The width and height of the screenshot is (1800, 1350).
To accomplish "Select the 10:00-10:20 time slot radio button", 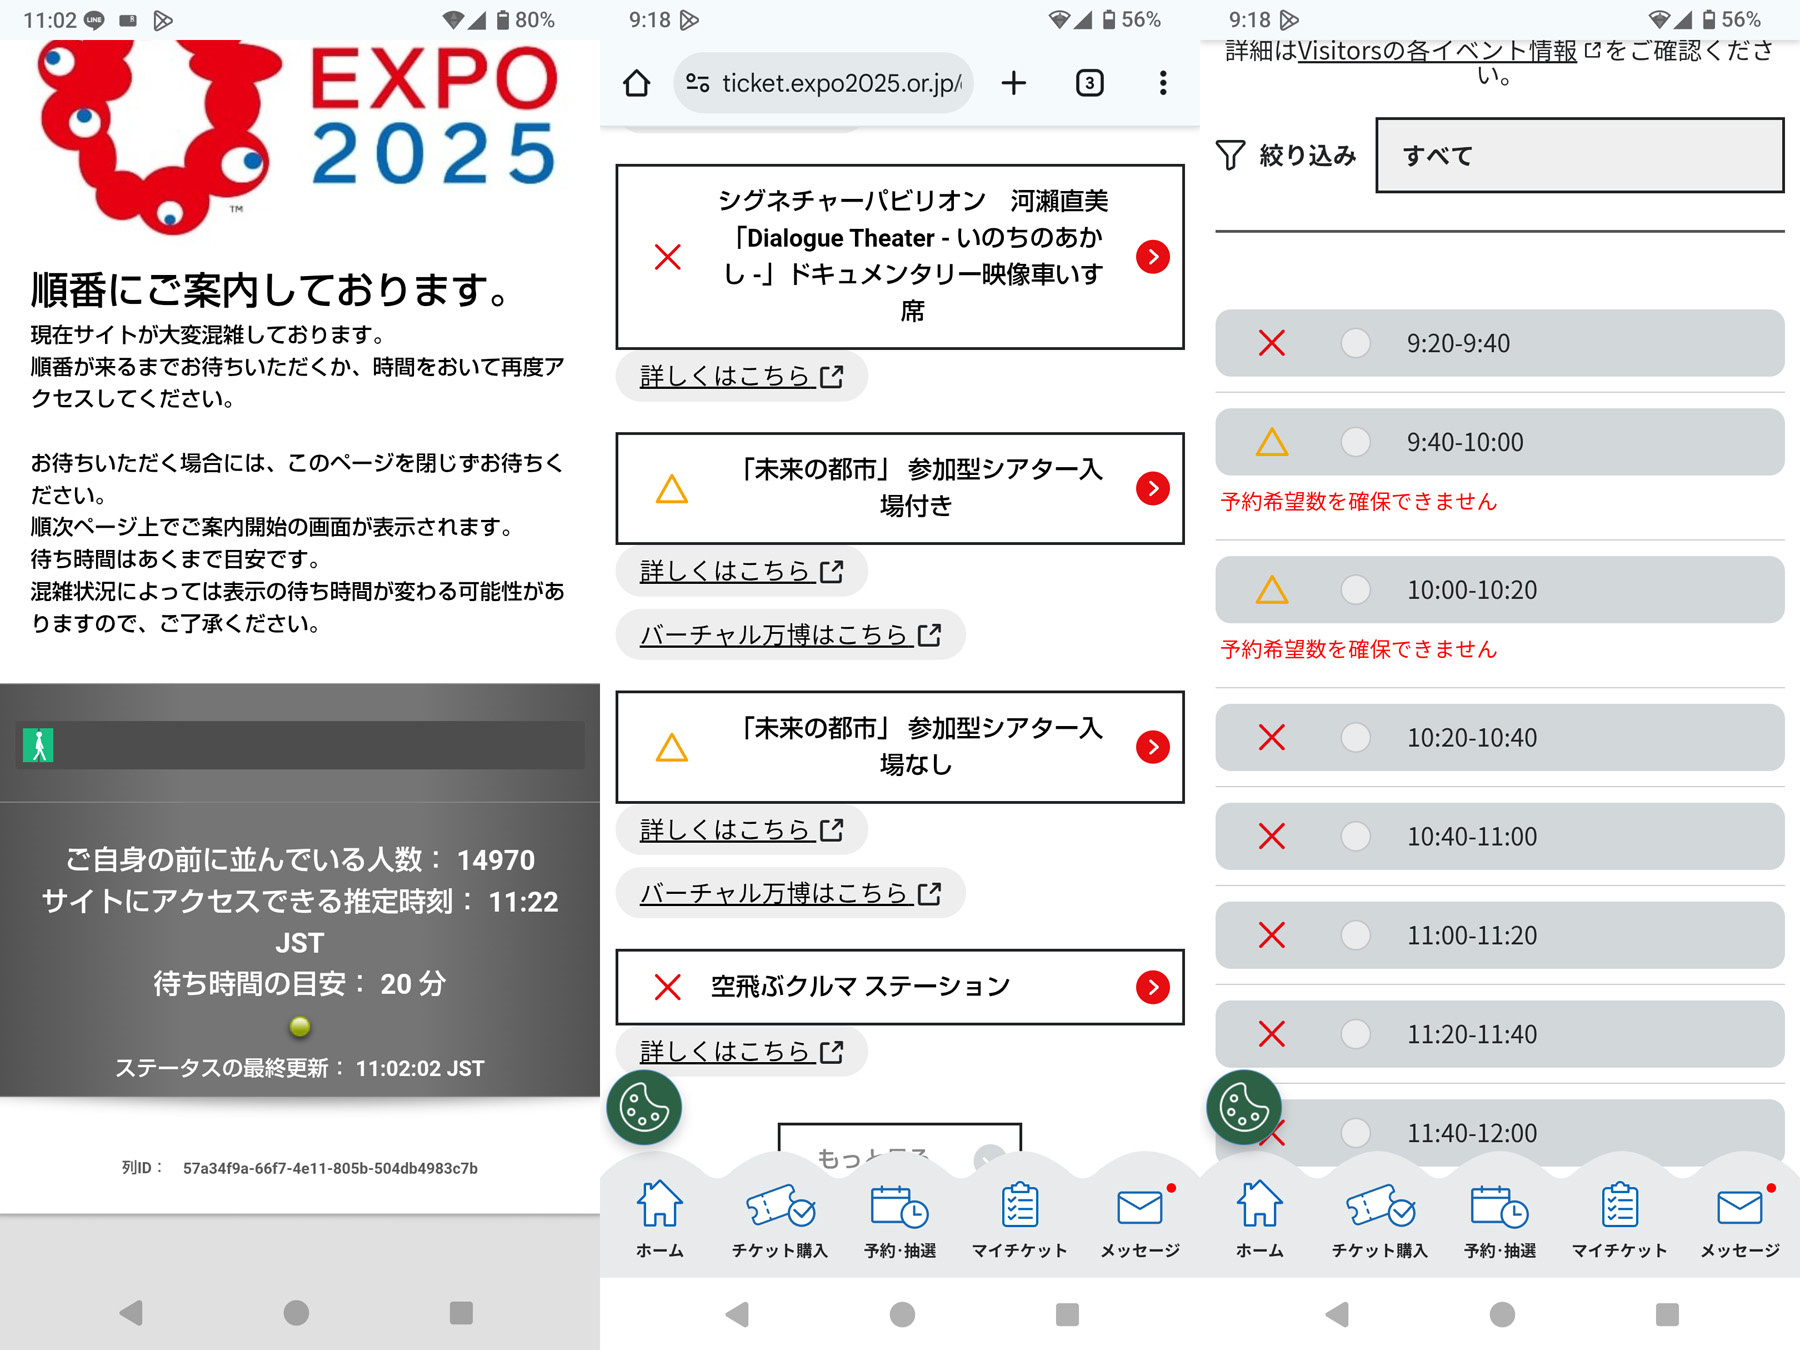I will [x=1355, y=590].
